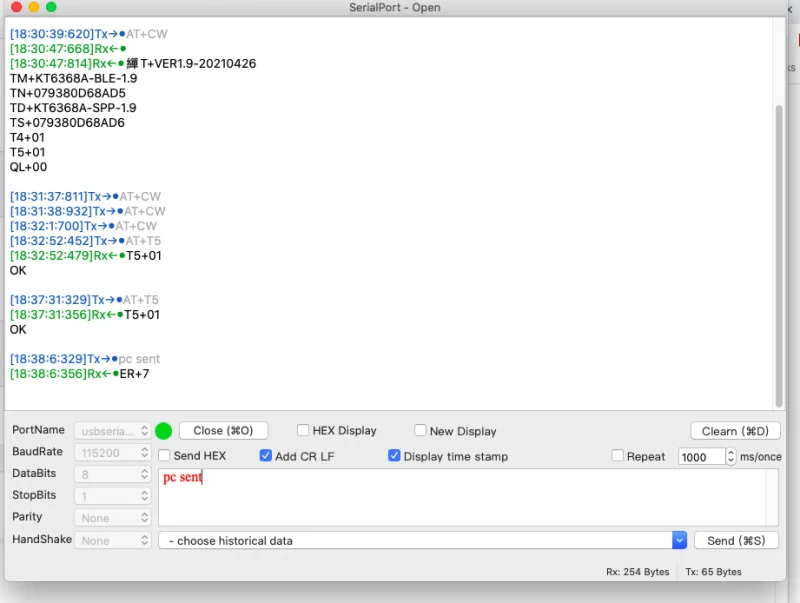Click the Rx: 254 Bytes counter
800x603 pixels.
point(637,571)
